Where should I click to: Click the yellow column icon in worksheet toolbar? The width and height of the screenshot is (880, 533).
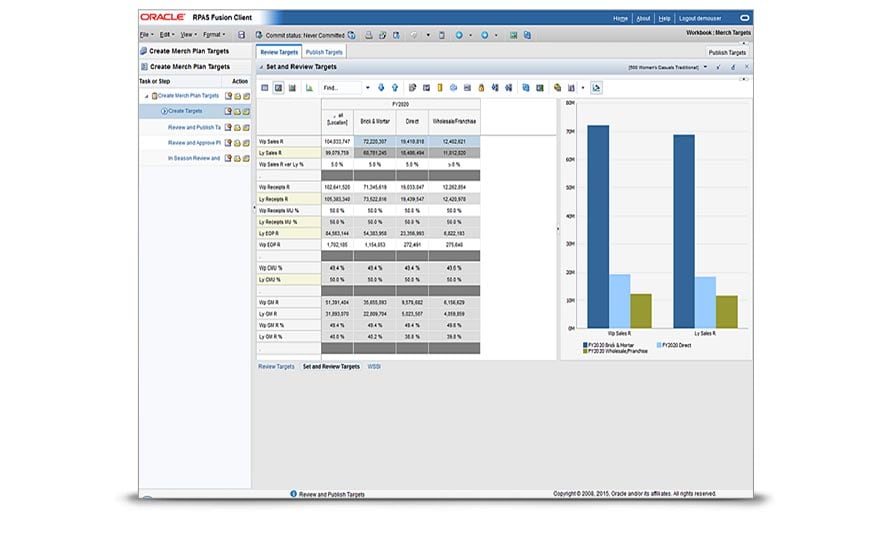coord(439,88)
